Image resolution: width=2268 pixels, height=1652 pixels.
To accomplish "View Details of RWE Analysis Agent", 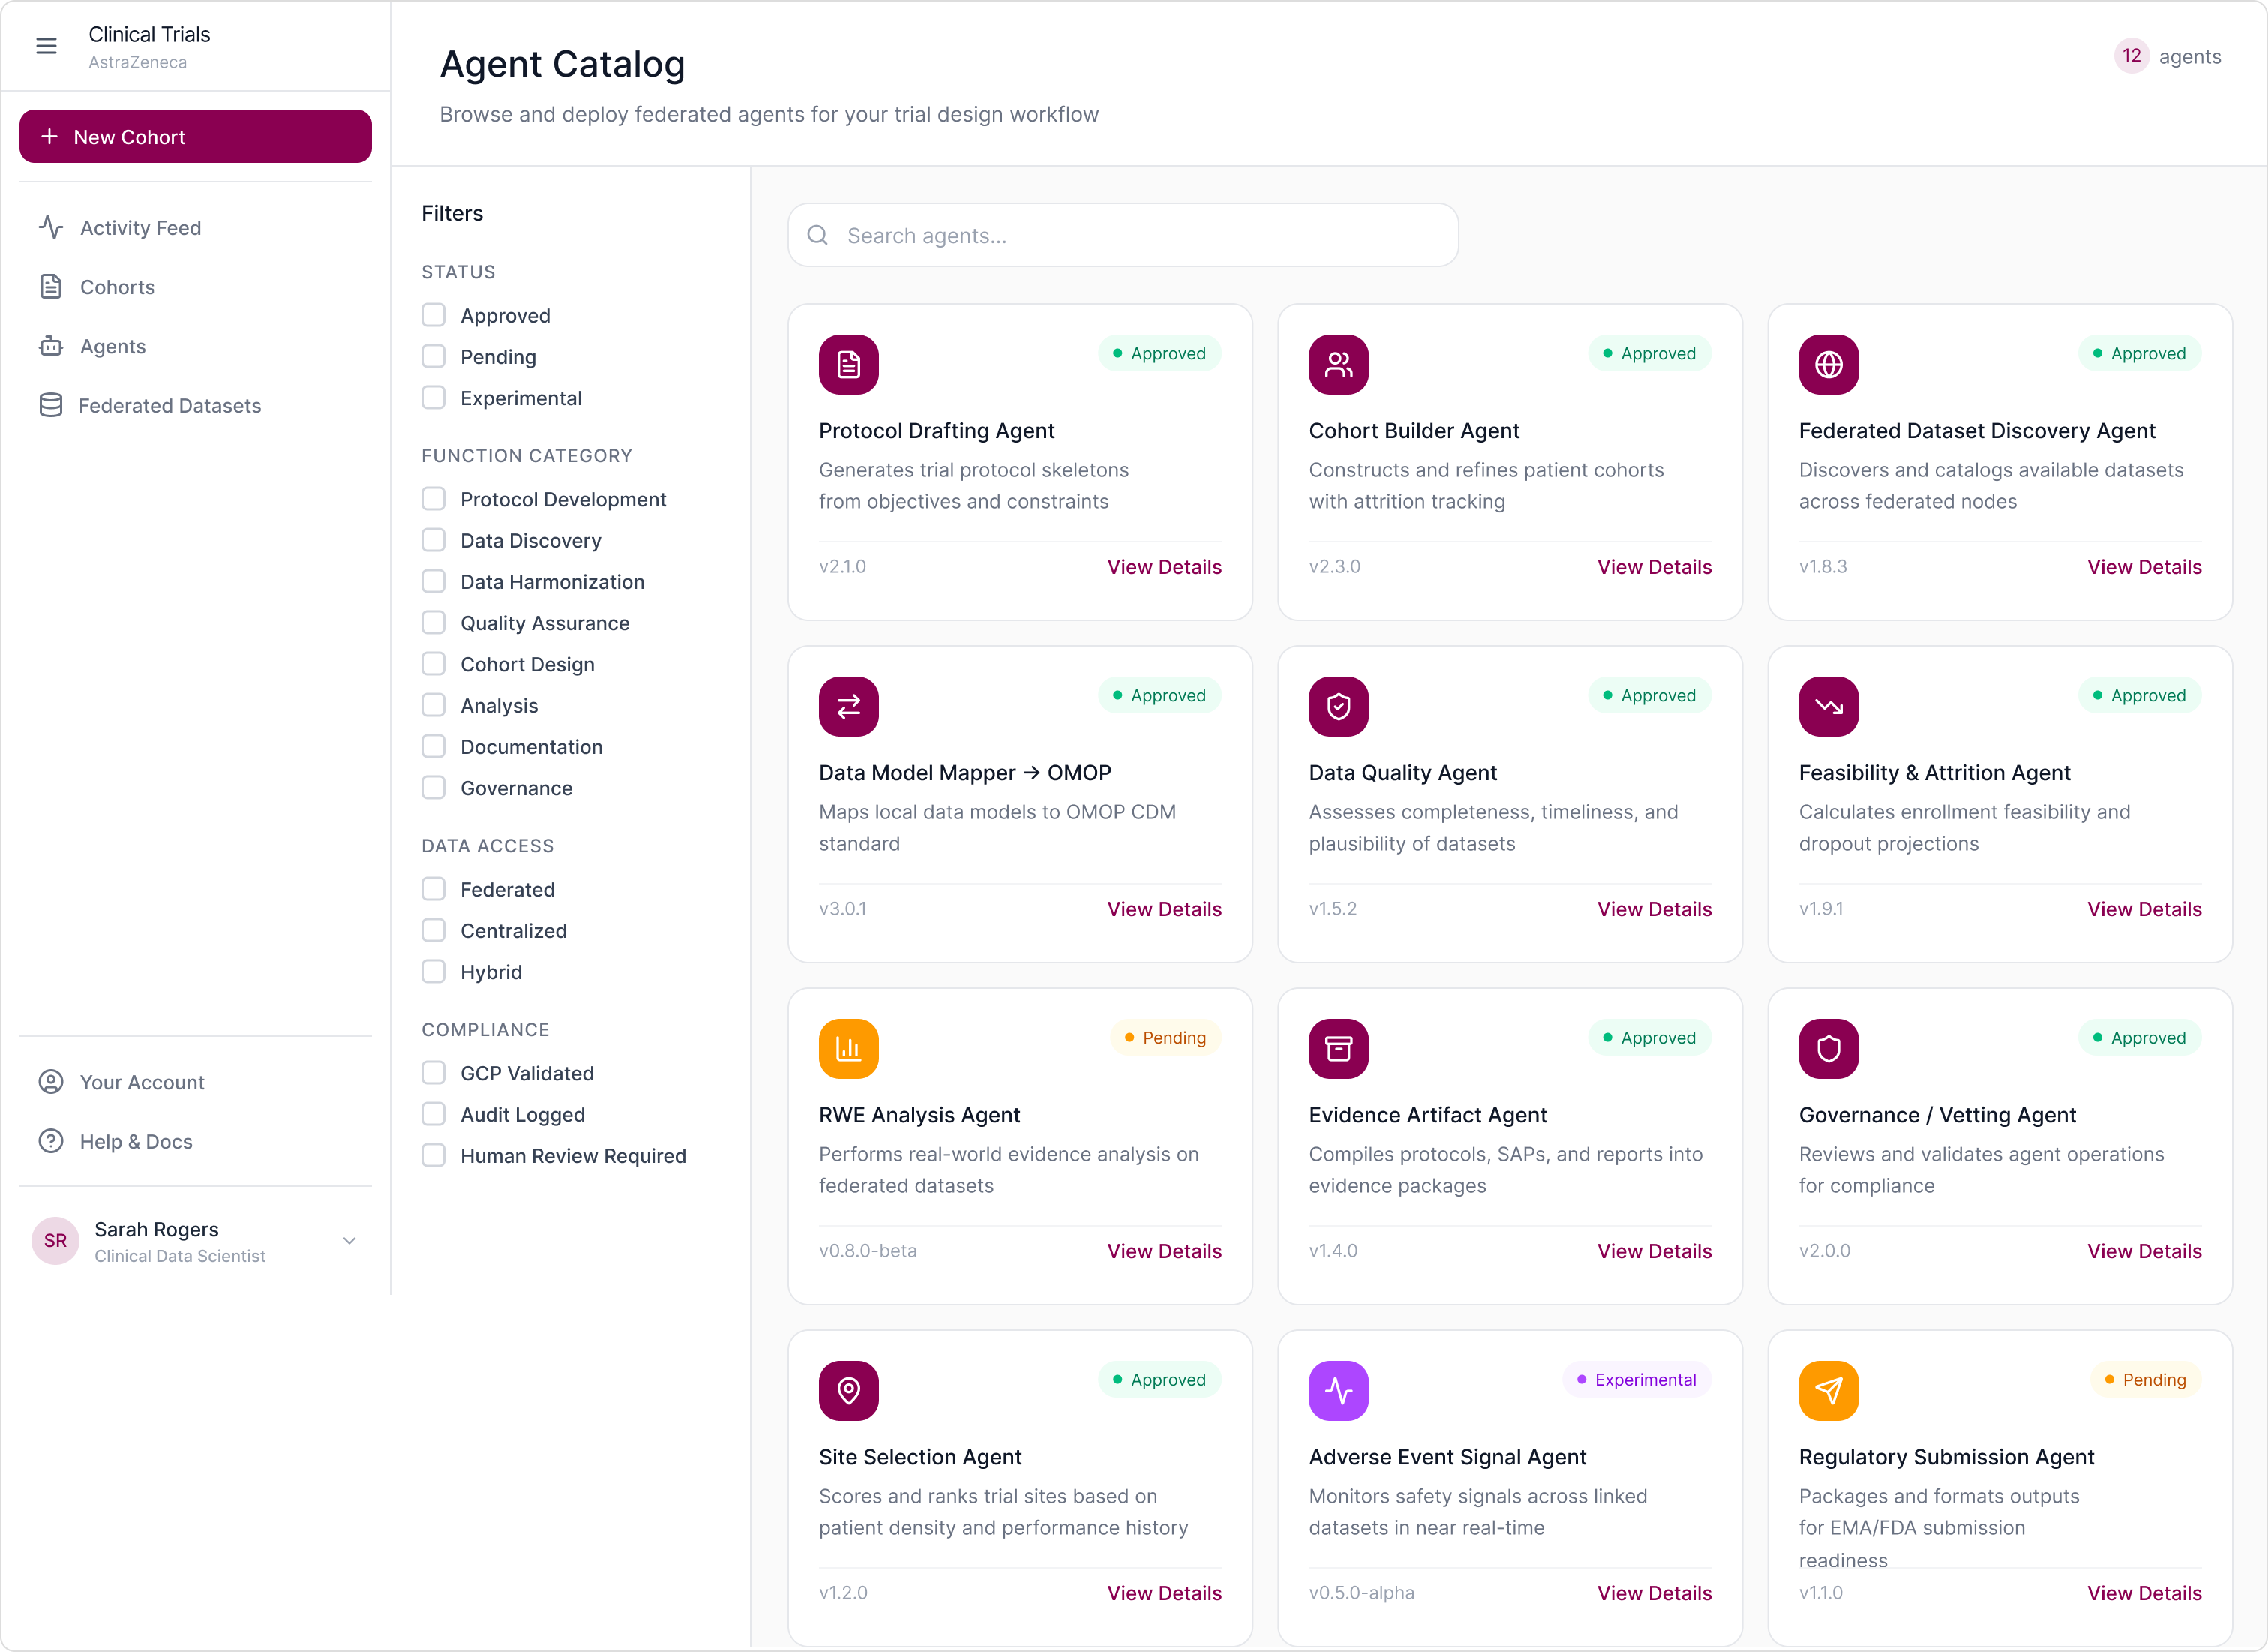I will [1164, 1251].
